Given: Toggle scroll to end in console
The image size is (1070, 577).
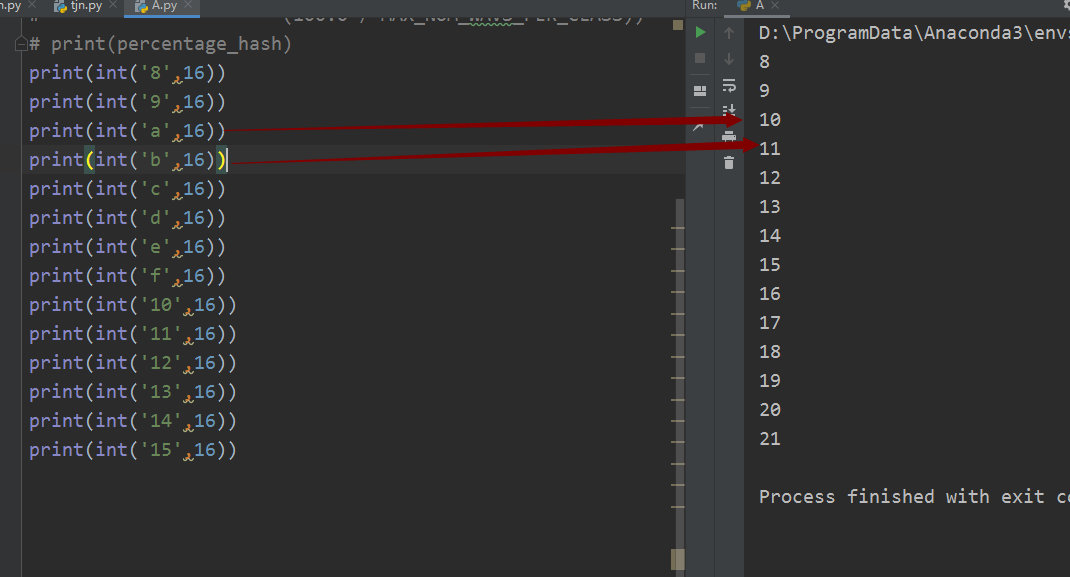Looking at the screenshot, I should tap(729, 113).
